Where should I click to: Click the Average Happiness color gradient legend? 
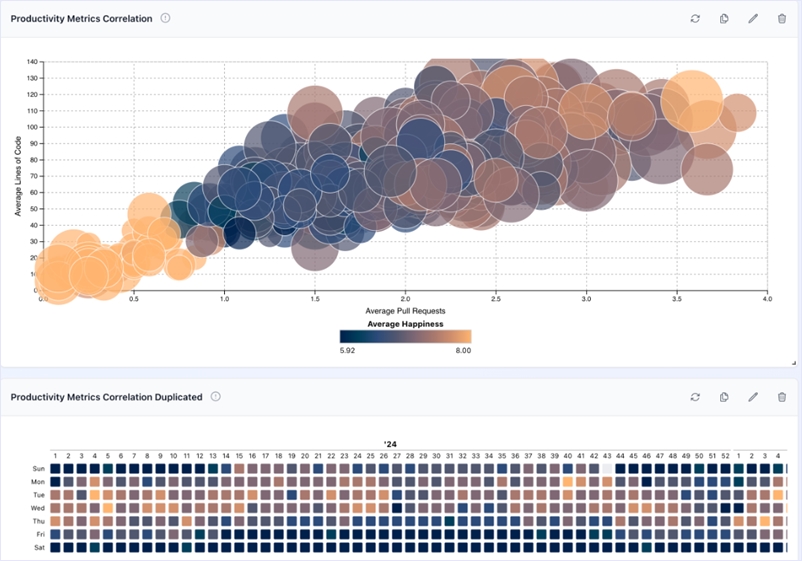405,336
